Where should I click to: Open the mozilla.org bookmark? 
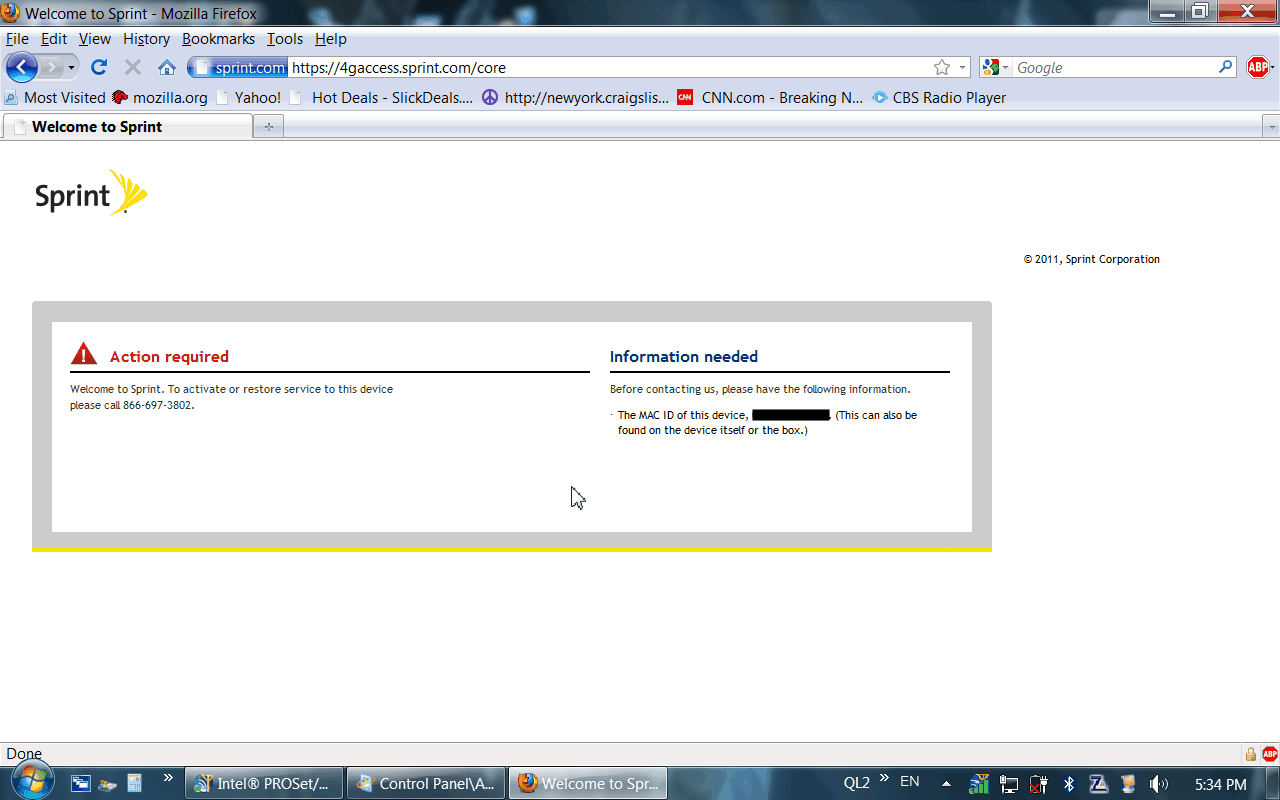160,97
